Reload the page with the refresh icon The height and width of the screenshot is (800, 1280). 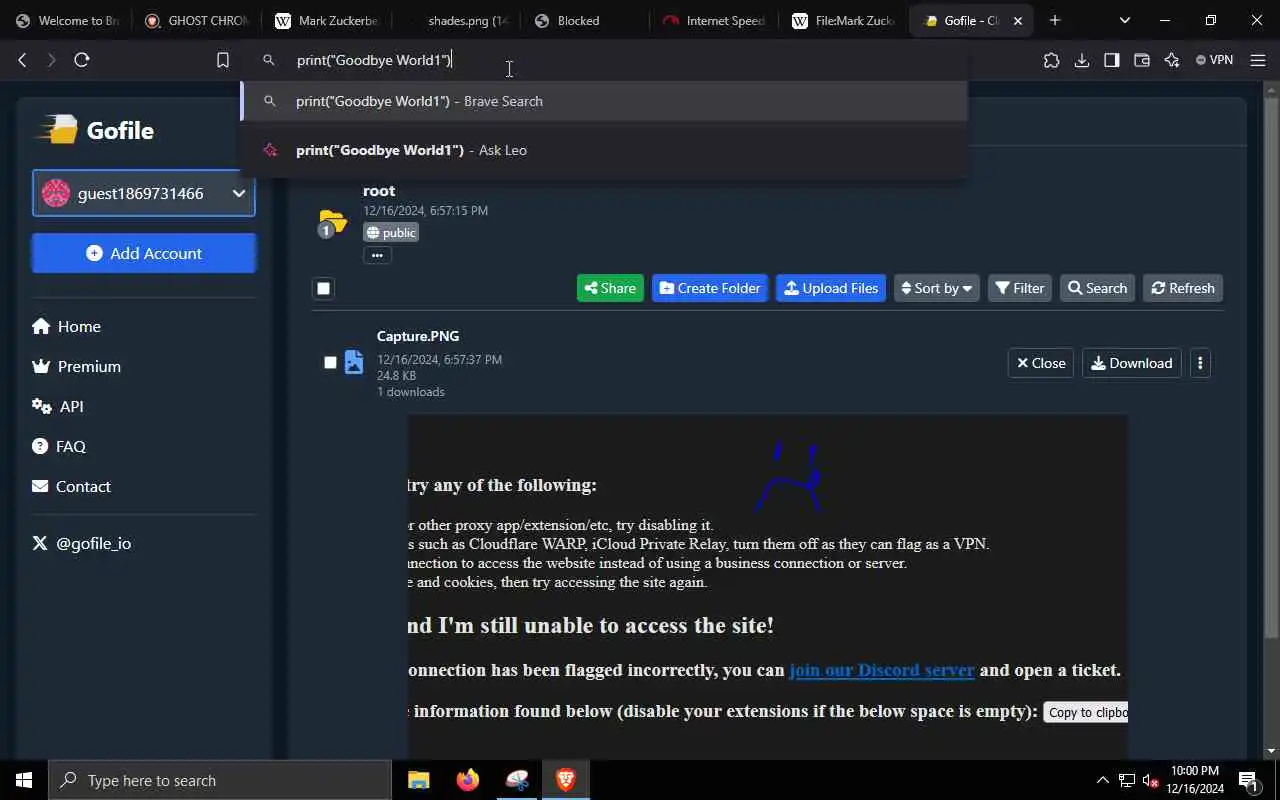click(x=82, y=60)
